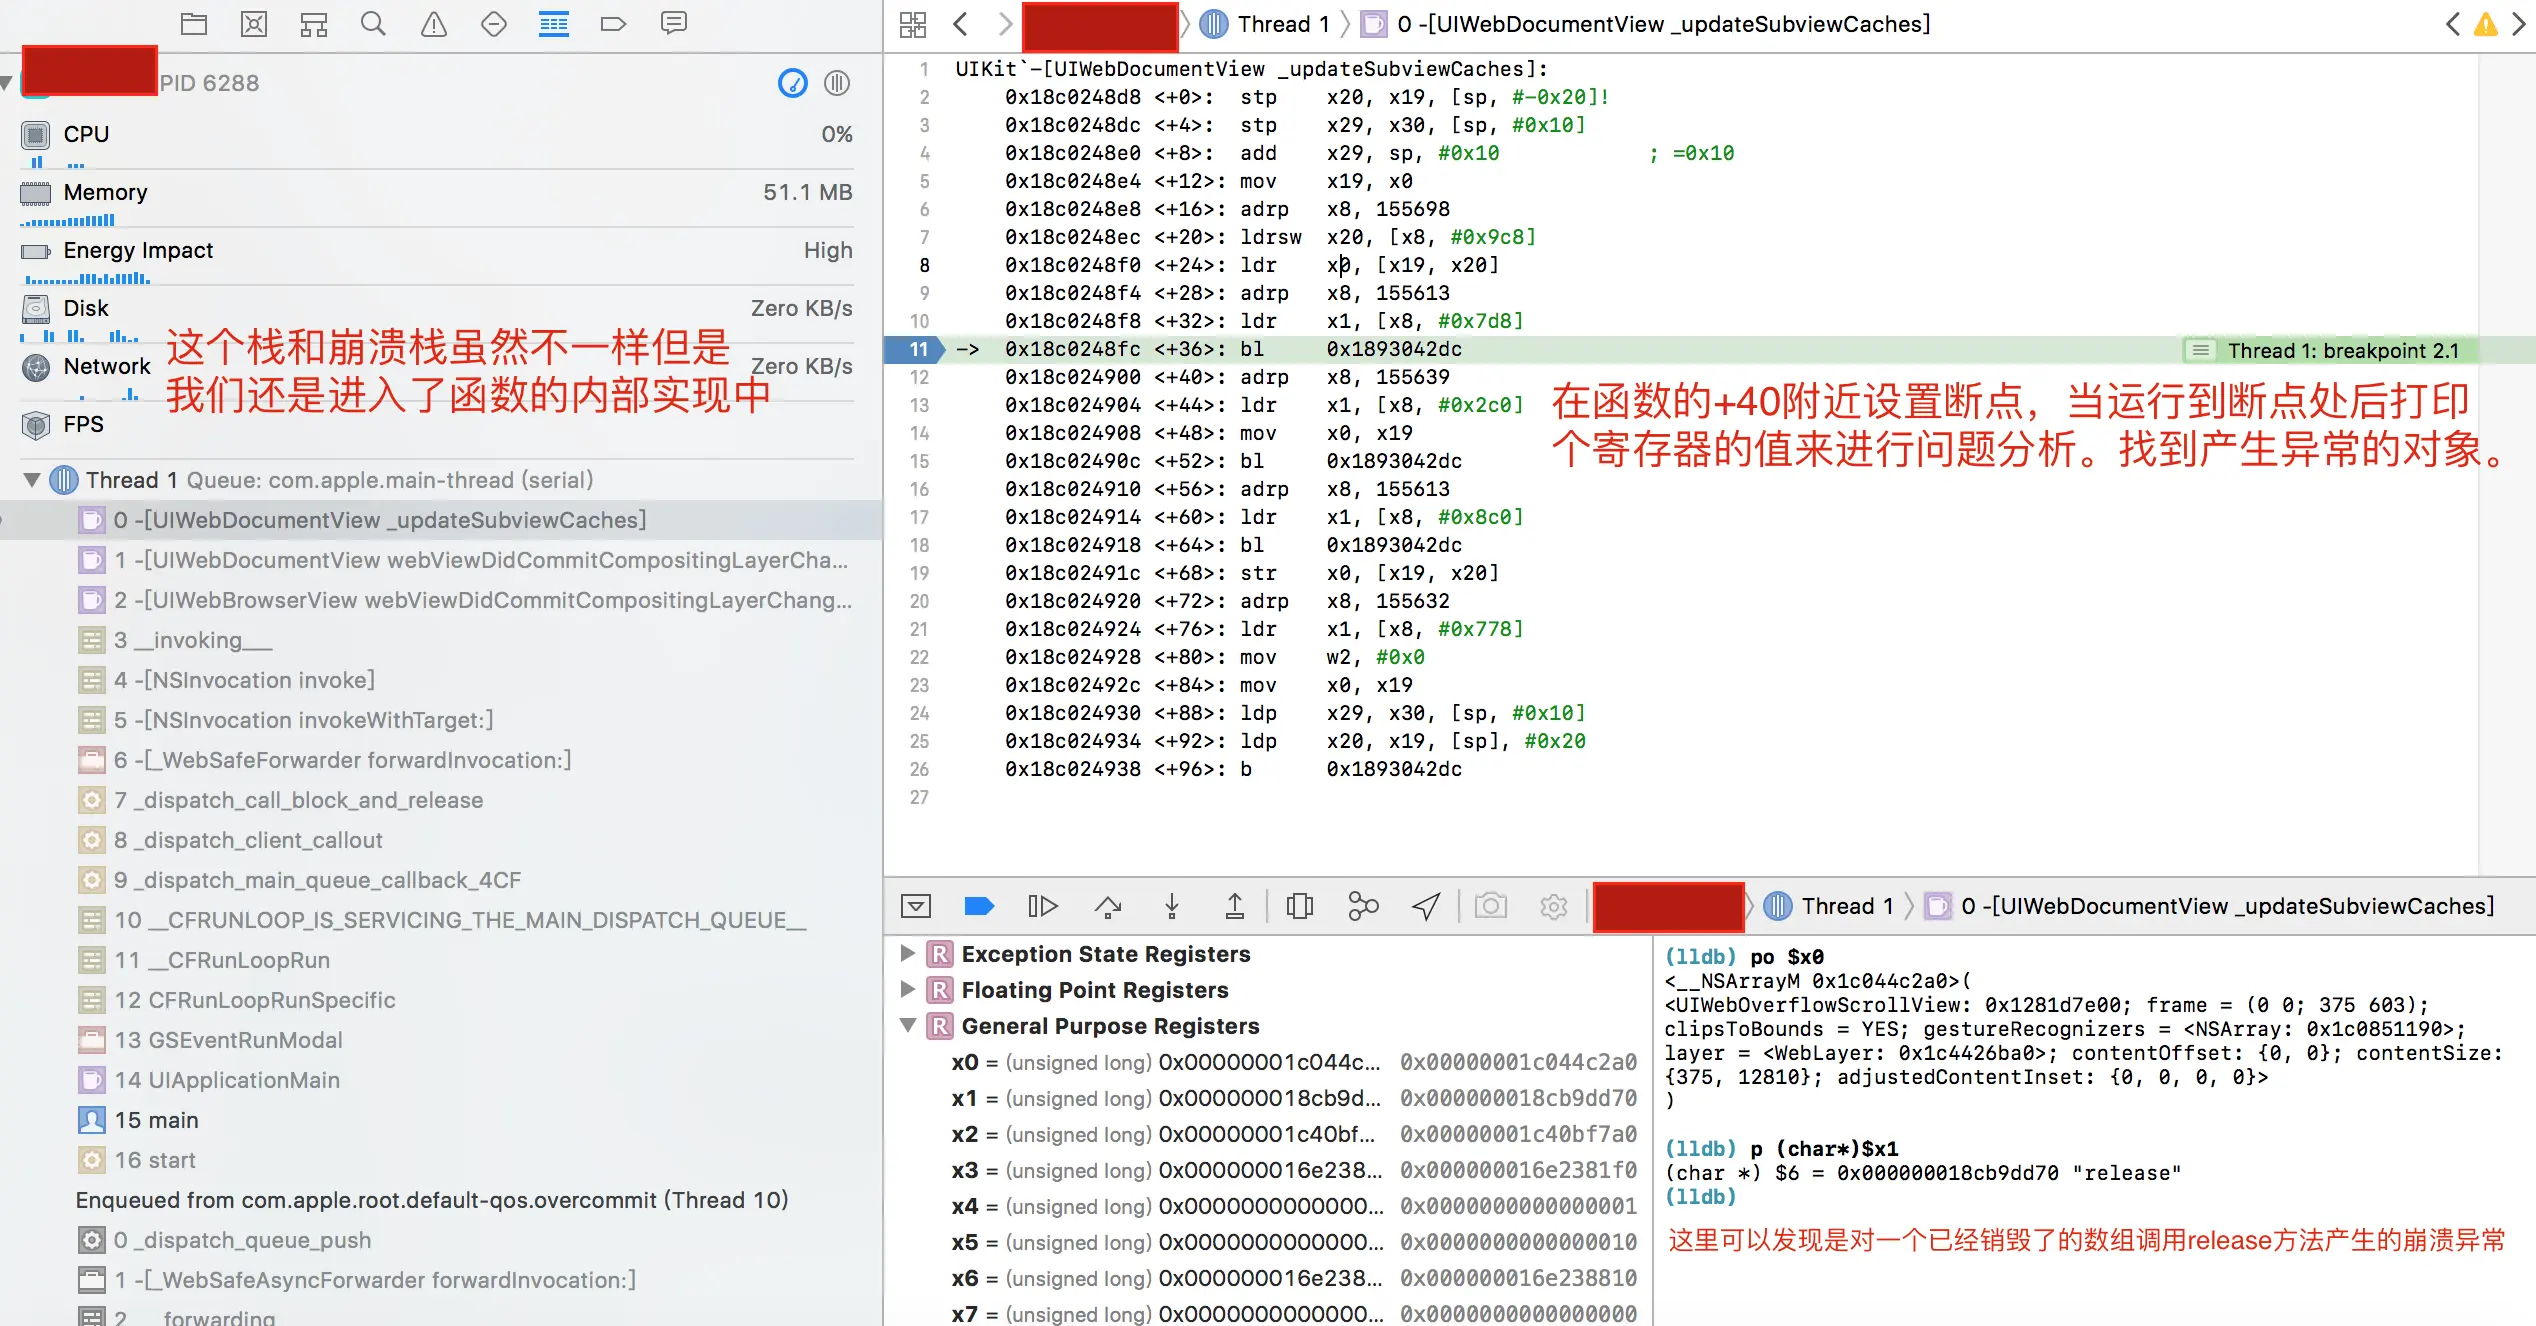Click the step into debug button
Image resolution: width=2536 pixels, height=1326 pixels.
tap(1172, 906)
